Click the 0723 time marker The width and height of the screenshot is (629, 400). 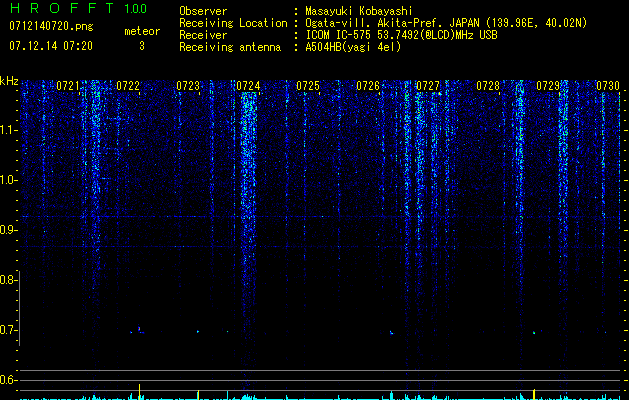pos(188,85)
